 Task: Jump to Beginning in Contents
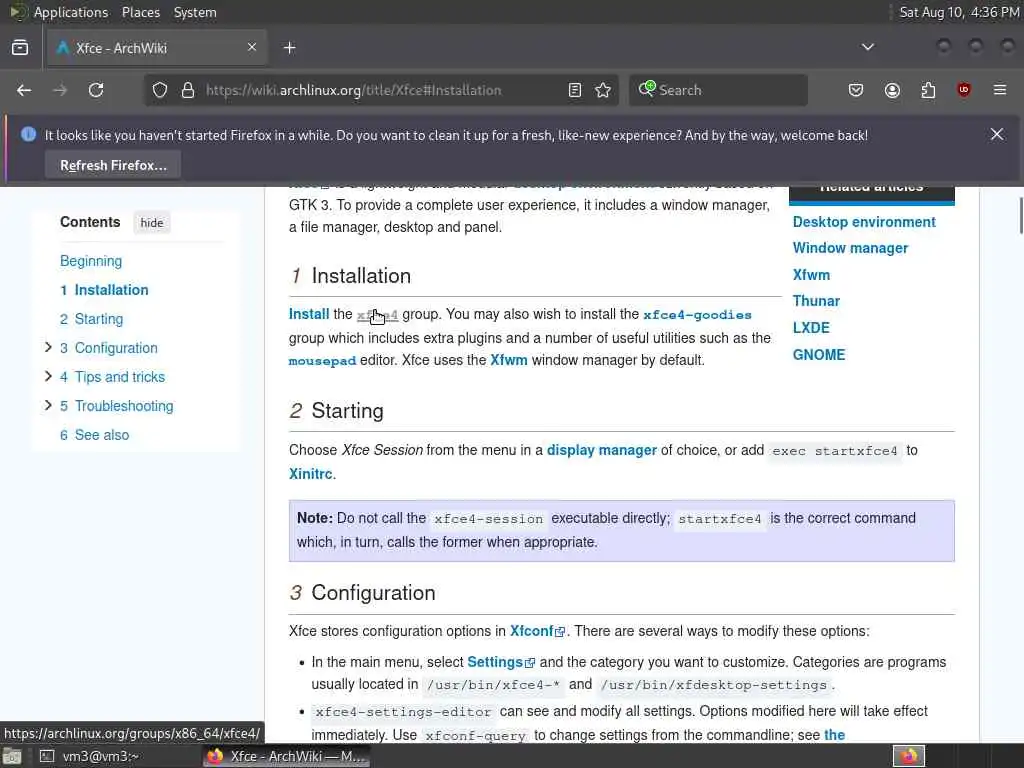tap(91, 261)
